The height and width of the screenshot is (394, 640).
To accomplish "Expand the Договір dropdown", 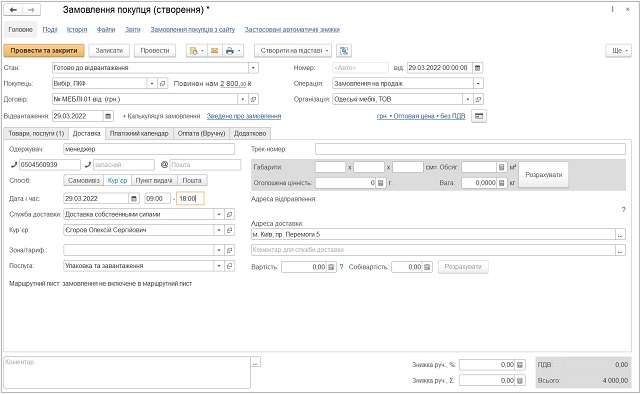I will pos(242,99).
